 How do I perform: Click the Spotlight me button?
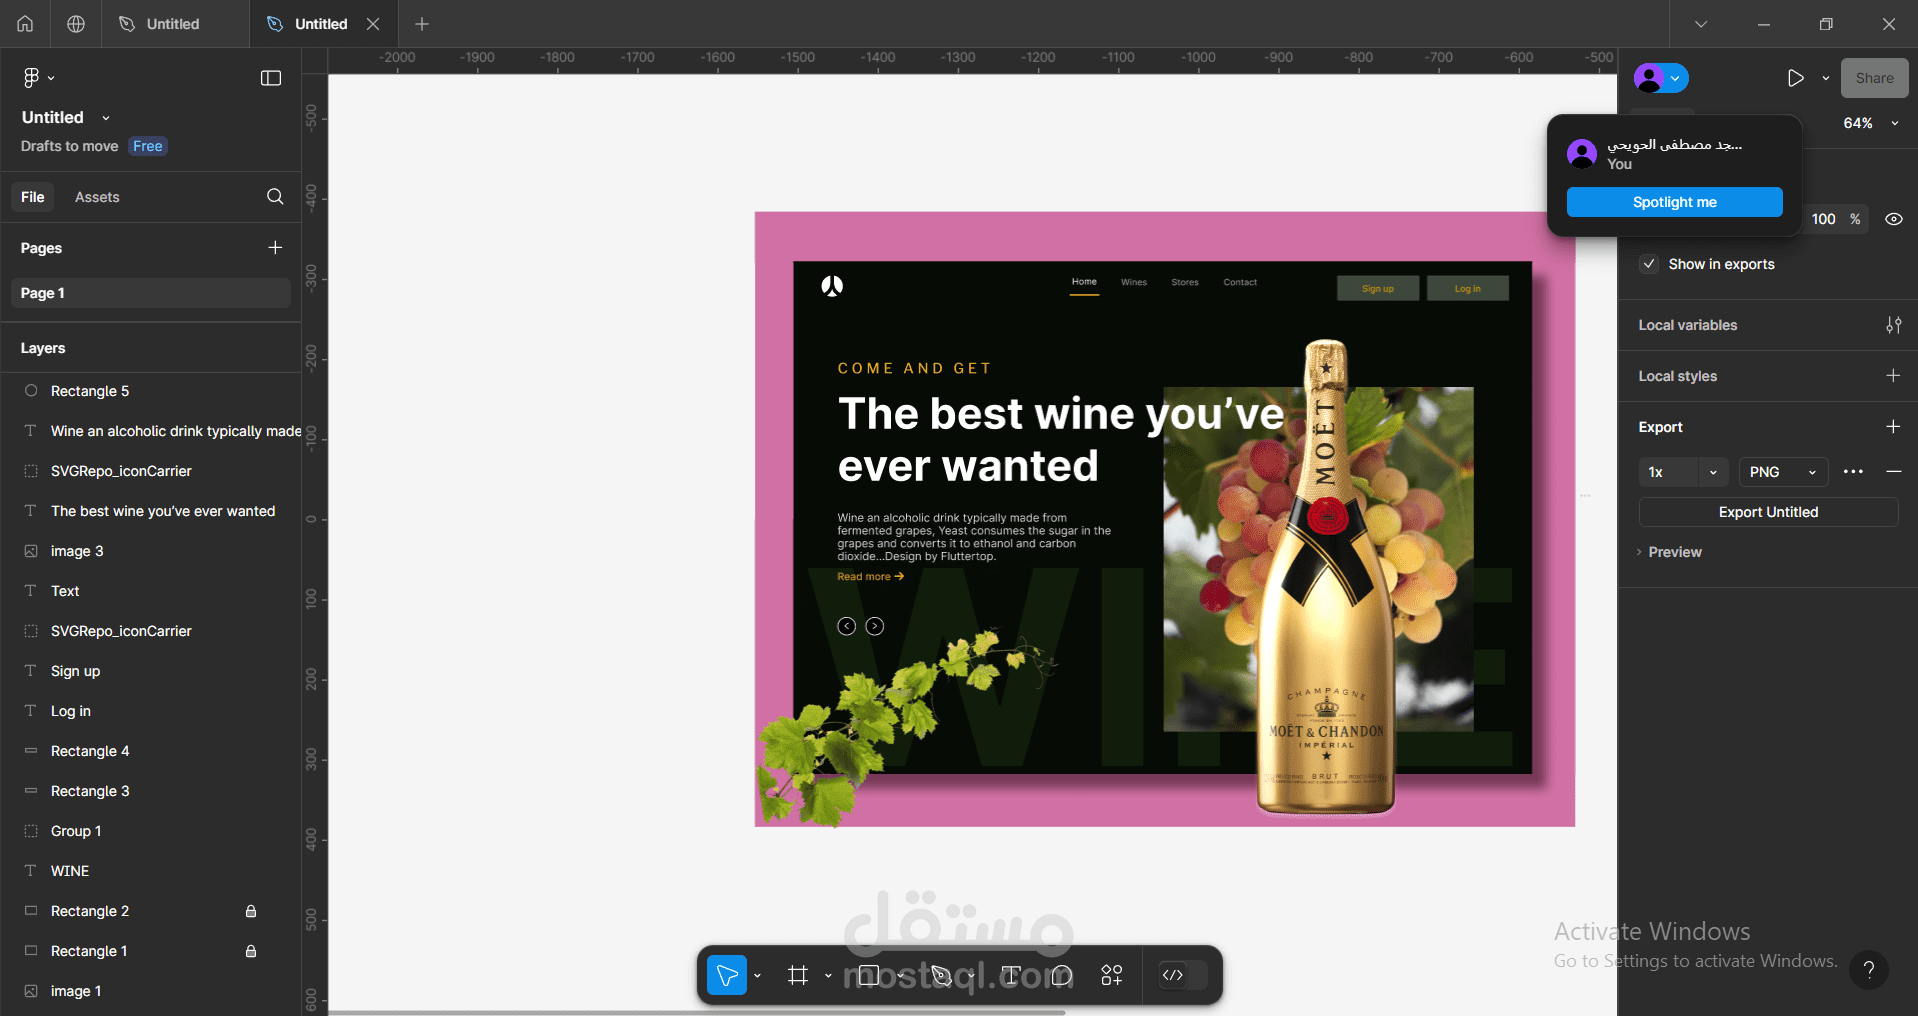coord(1674,202)
